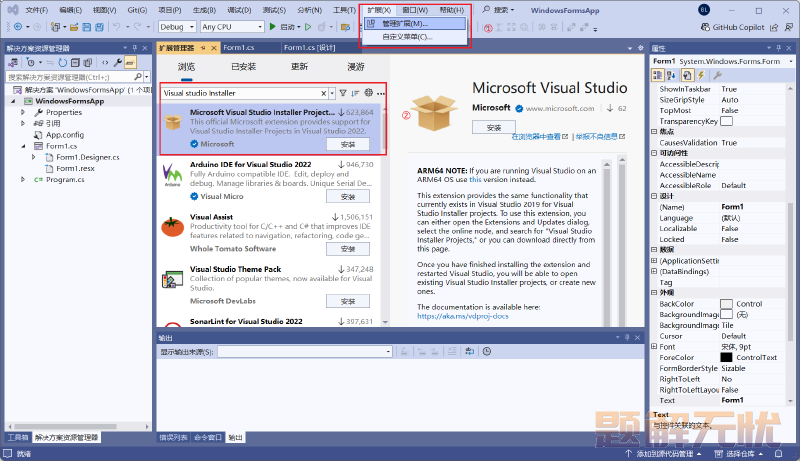Viewport: 800px width, 461px height.
Task: Toggle auto-hide pin of Output panel
Action: [x=627, y=338]
